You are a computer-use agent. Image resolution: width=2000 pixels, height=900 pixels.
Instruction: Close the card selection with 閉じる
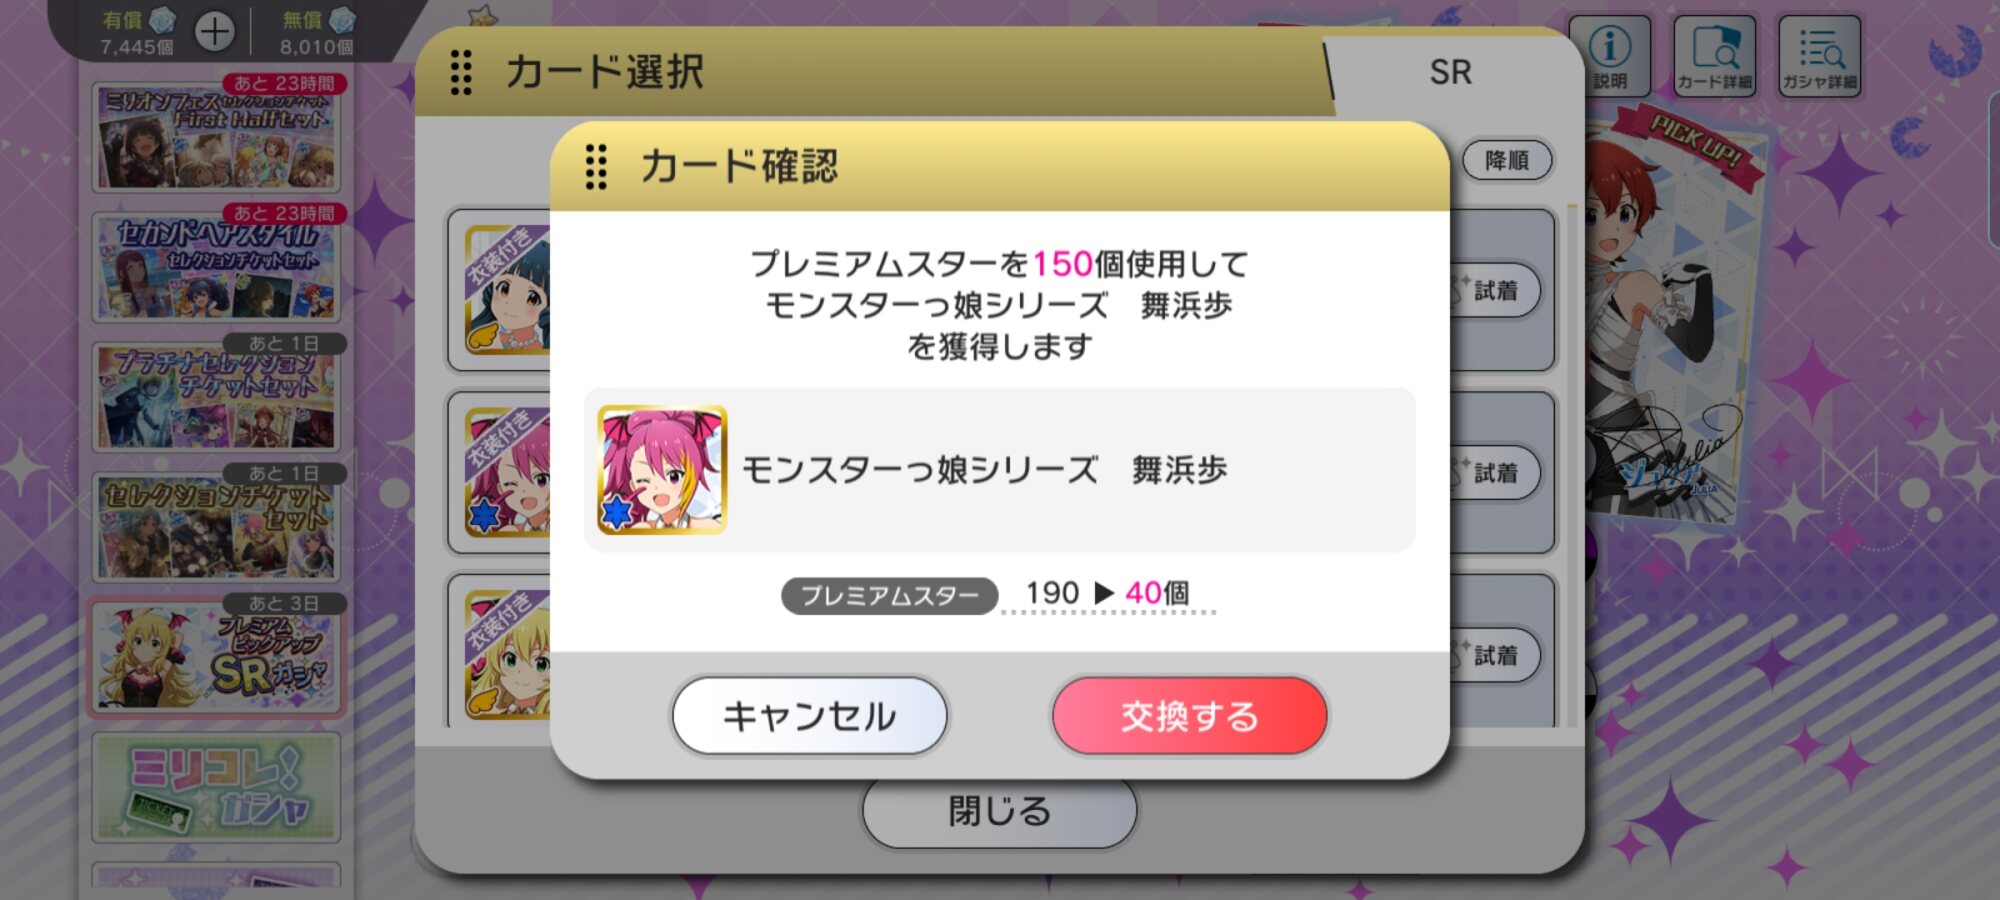point(999,812)
